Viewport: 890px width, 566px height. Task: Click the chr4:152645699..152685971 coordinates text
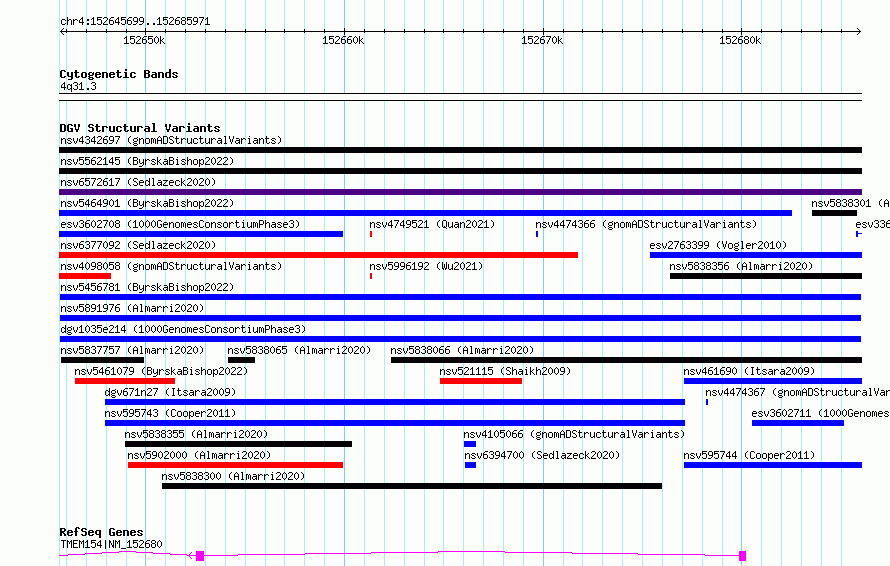click(x=135, y=21)
